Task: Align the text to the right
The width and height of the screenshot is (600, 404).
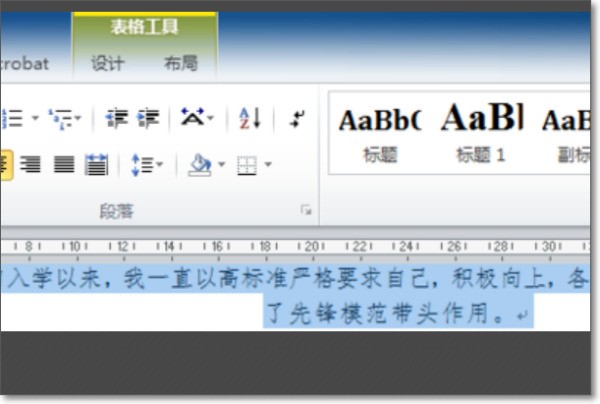Action: click(x=31, y=165)
